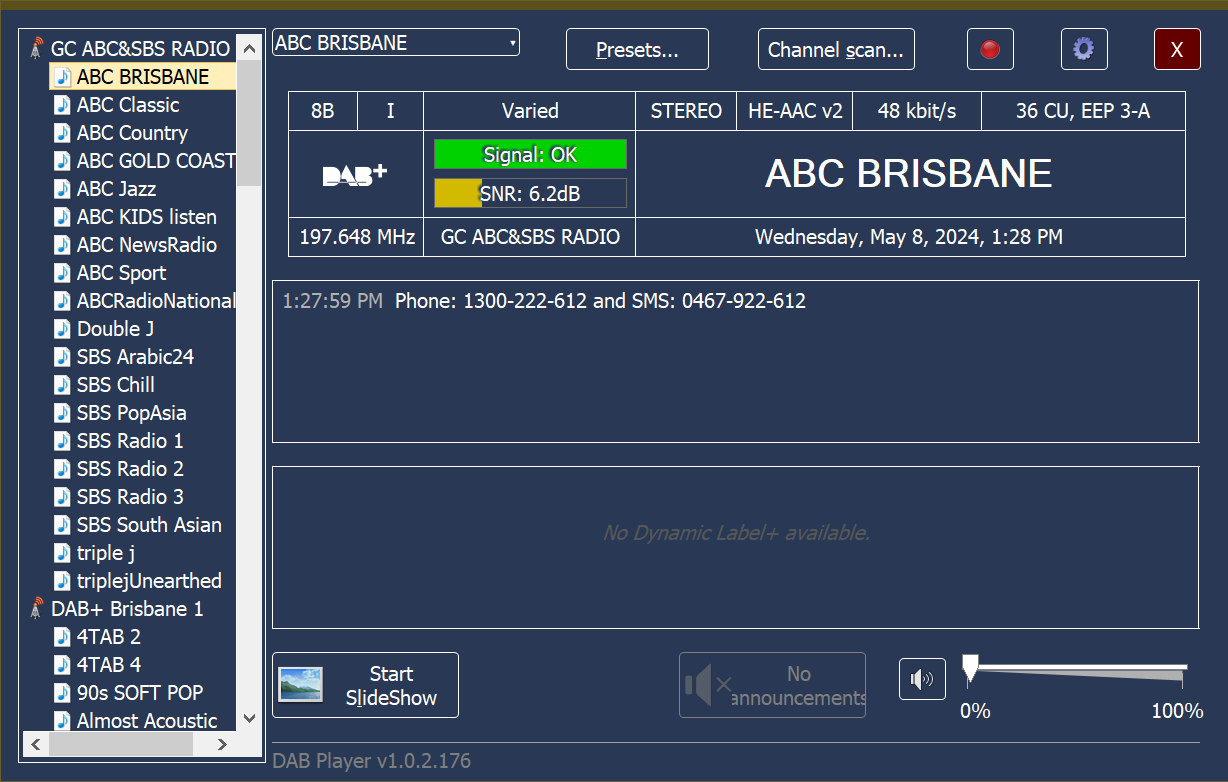Select SBS PopAsia station

pos(131,413)
